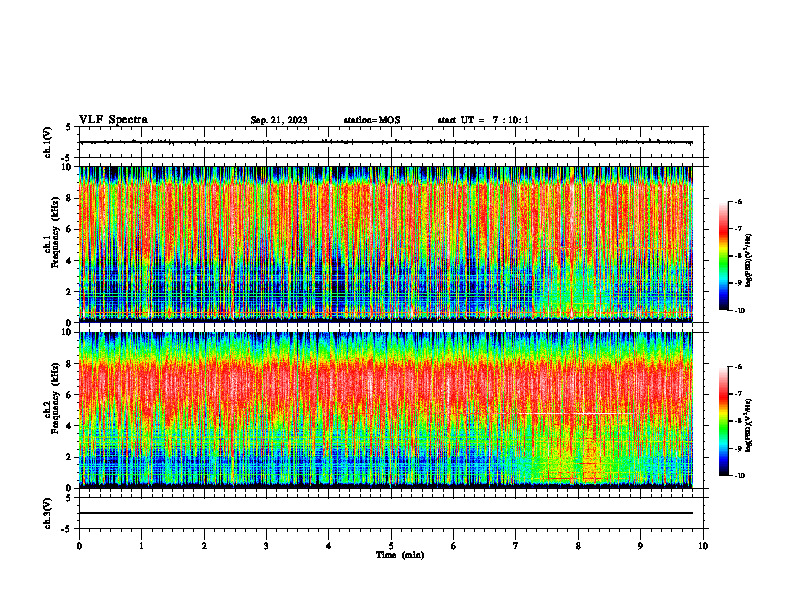Click the "10" frequency tick of ch.1 spectrogram
792x612 pixels.
tap(68, 167)
